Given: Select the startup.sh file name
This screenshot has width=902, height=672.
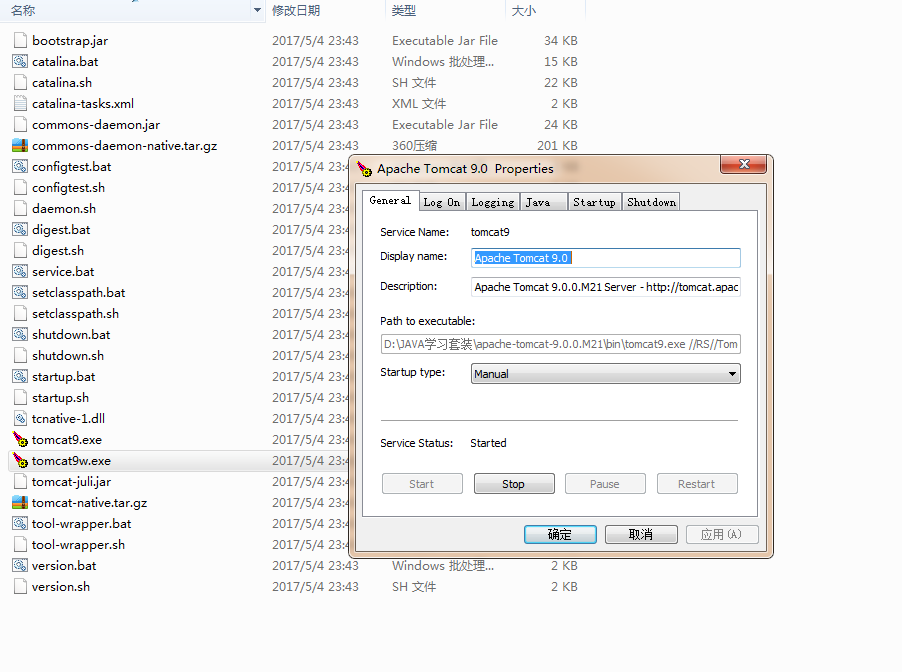Looking at the screenshot, I should [60, 398].
